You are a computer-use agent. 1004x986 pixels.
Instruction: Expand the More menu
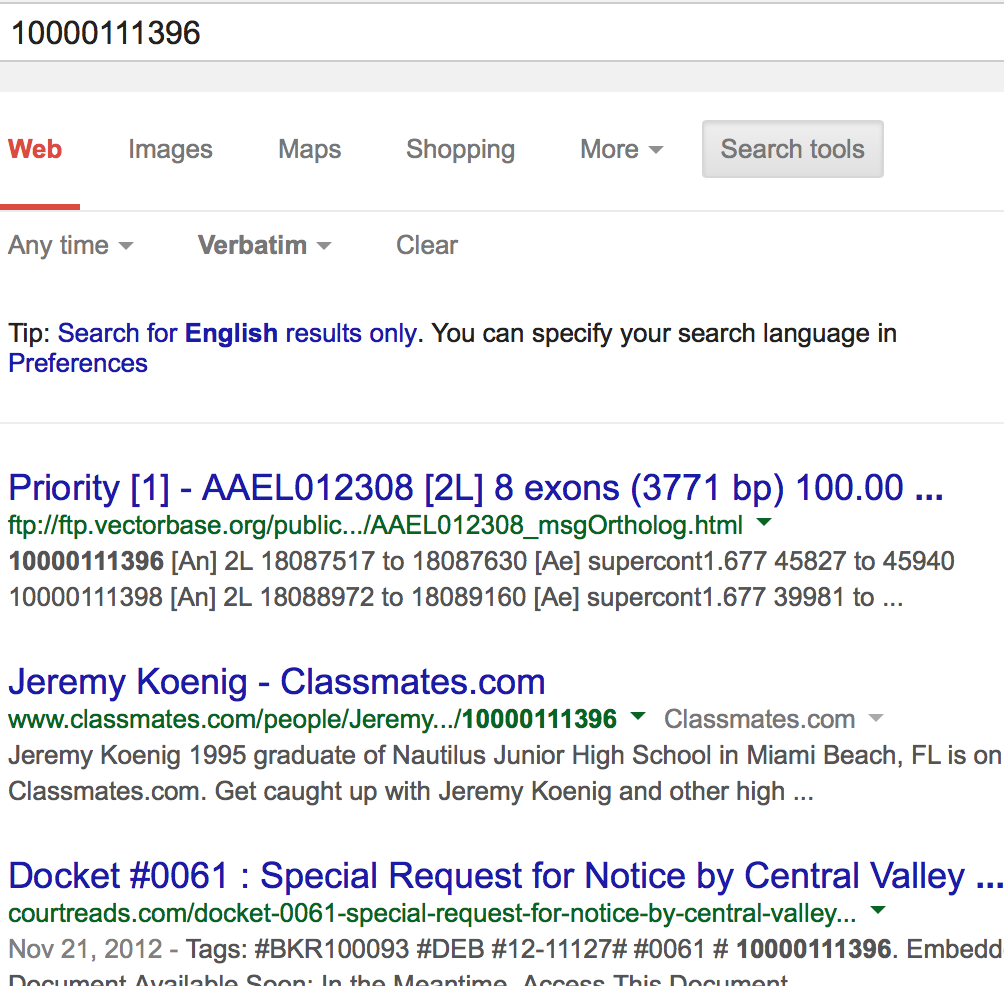coord(621,150)
